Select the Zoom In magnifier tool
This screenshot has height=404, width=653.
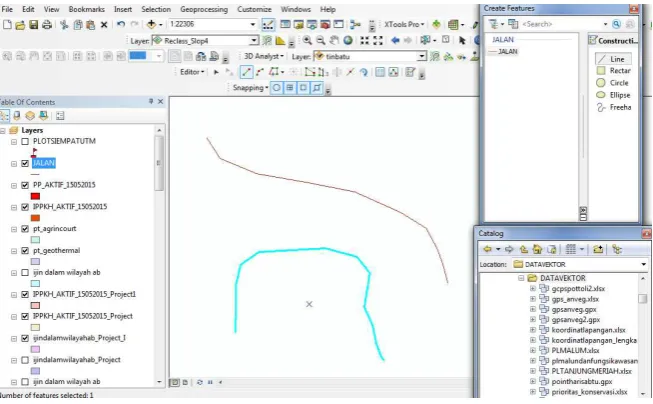point(307,40)
